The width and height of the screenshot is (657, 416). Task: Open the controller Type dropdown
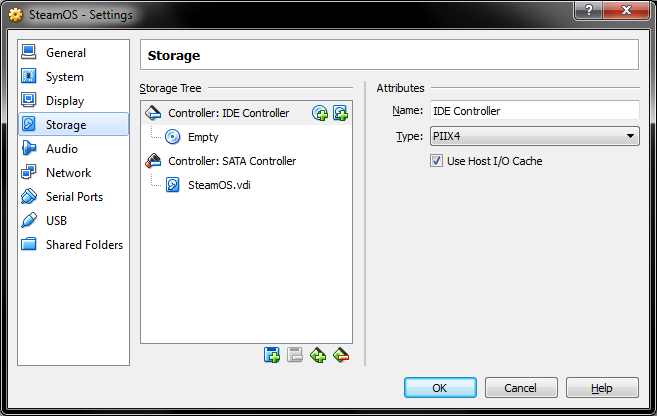[x=534, y=137]
